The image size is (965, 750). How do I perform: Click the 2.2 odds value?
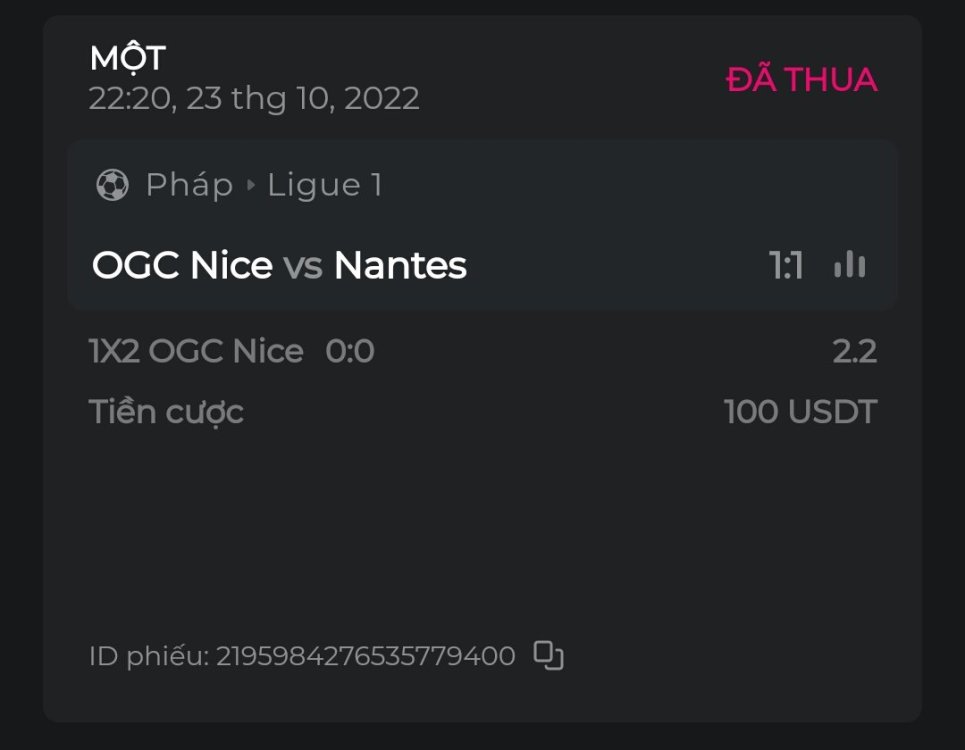pyautogui.click(x=854, y=351)
